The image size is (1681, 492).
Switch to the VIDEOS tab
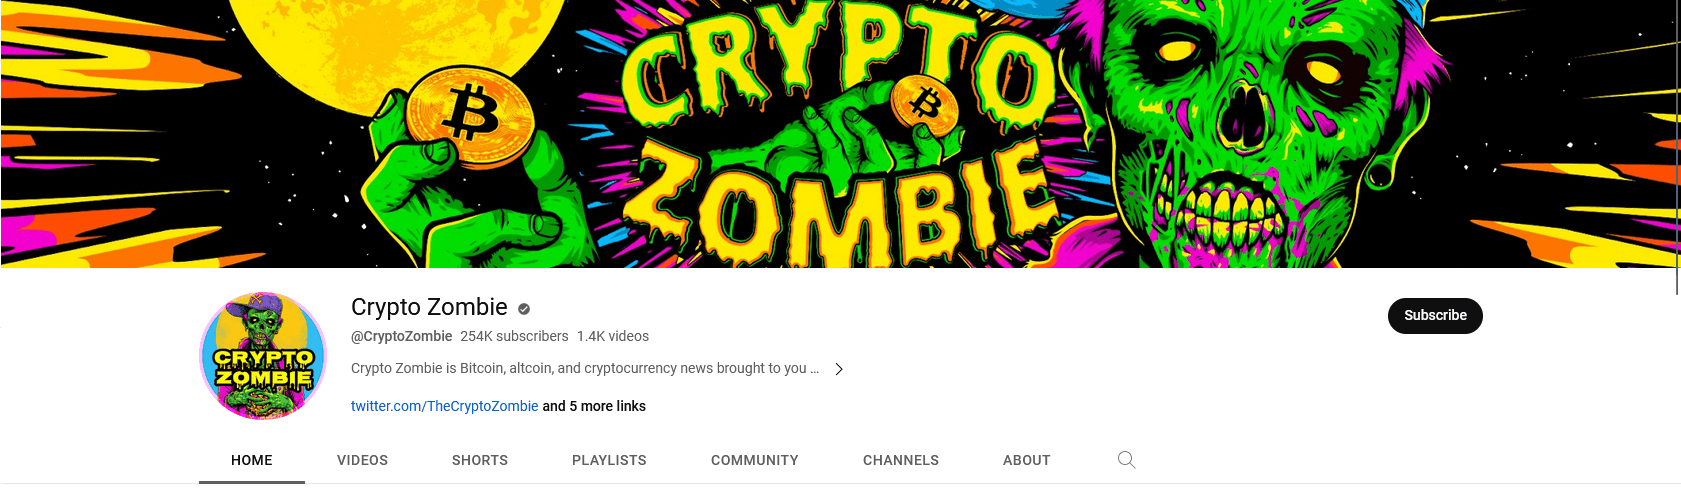click(x=362, y=460)
